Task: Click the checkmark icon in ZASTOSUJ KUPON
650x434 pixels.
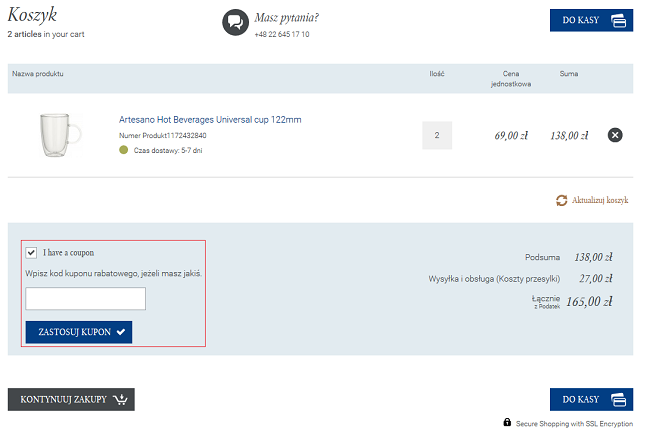Action: pos(121,332)
